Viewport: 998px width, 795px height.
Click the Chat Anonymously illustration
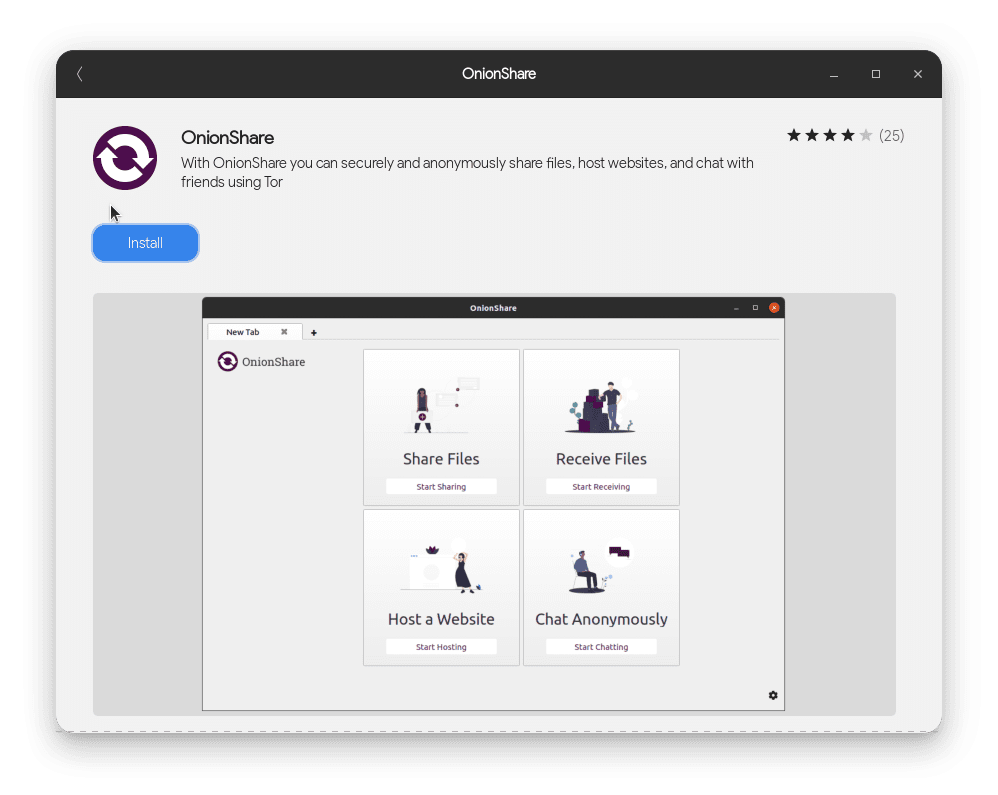pyautogui.click(x=601, y=568)
